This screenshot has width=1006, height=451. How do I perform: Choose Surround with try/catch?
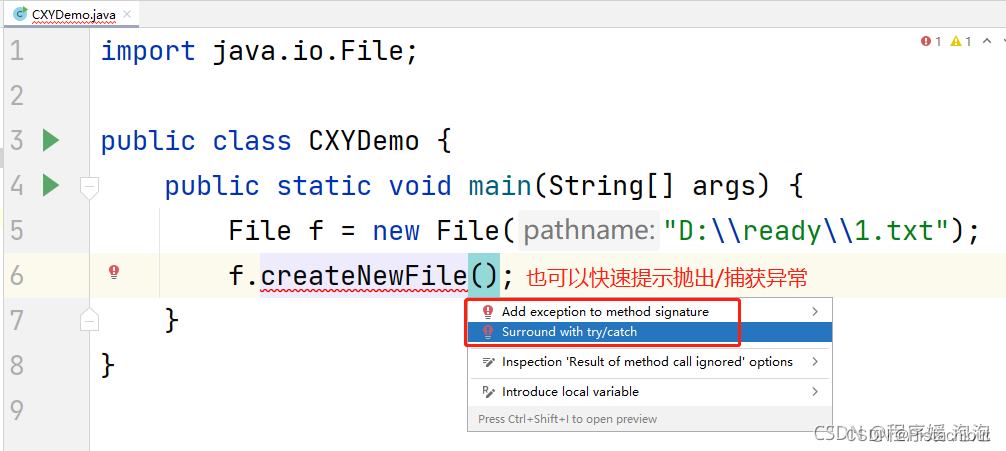[x=650, y=332]
